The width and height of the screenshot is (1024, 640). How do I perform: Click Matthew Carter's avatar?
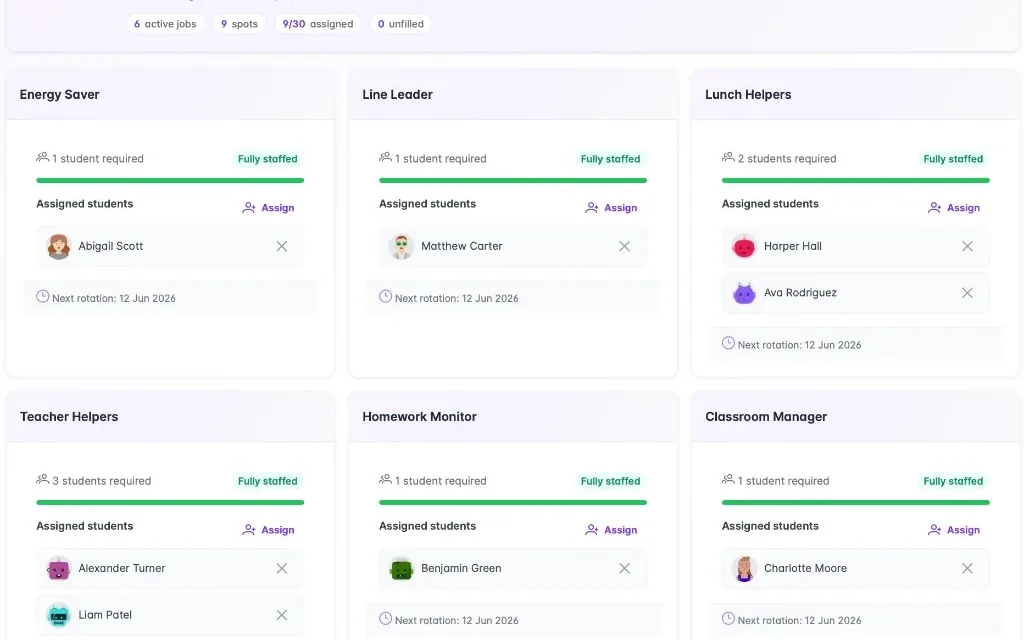pyautogui.click(x=402, y=246)
